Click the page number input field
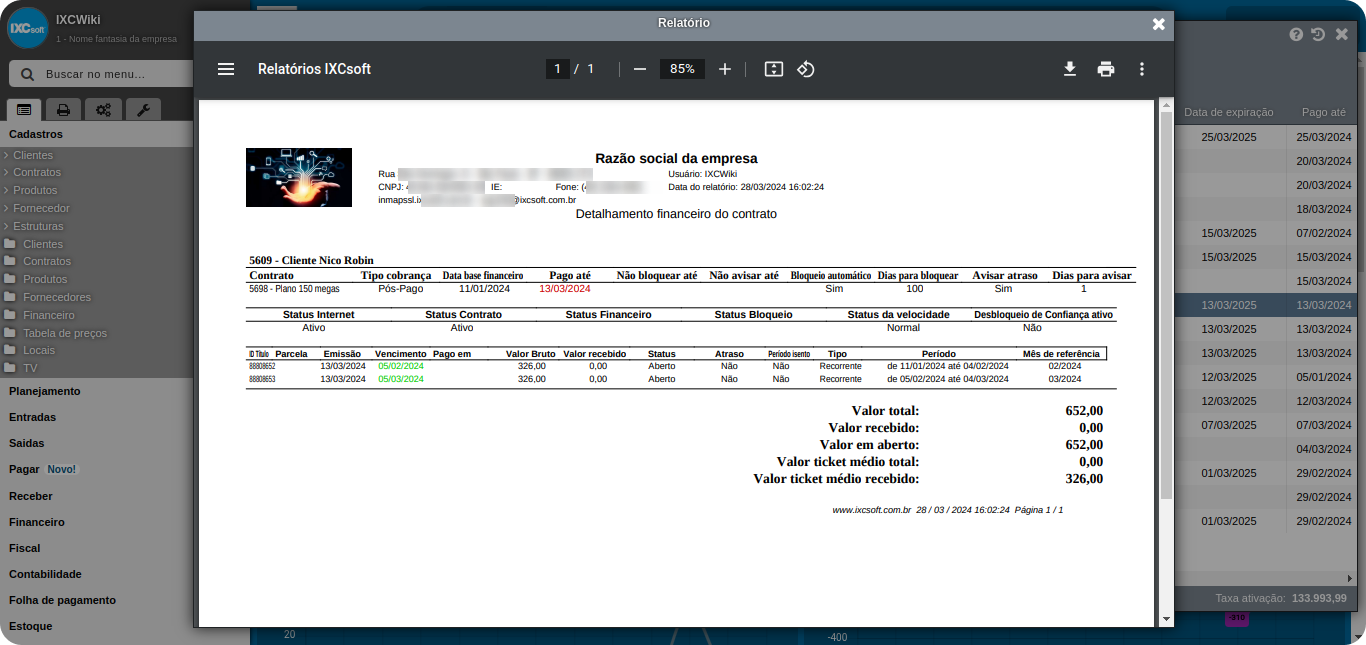This screenshot has width=1366, height=645. pos(557,69)
